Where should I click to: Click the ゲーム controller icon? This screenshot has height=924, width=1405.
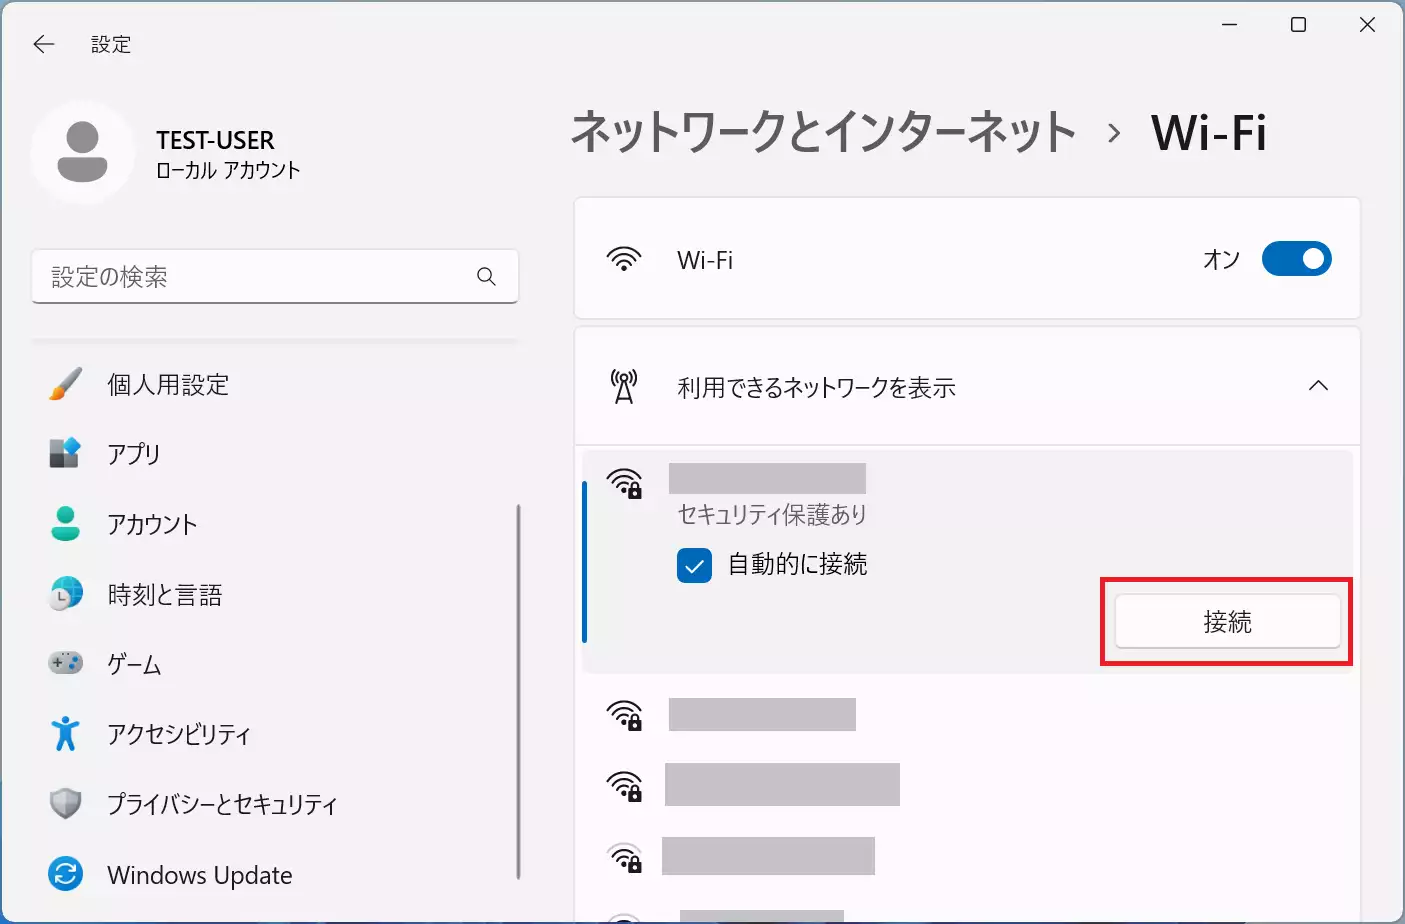click(x=65, y=663)
